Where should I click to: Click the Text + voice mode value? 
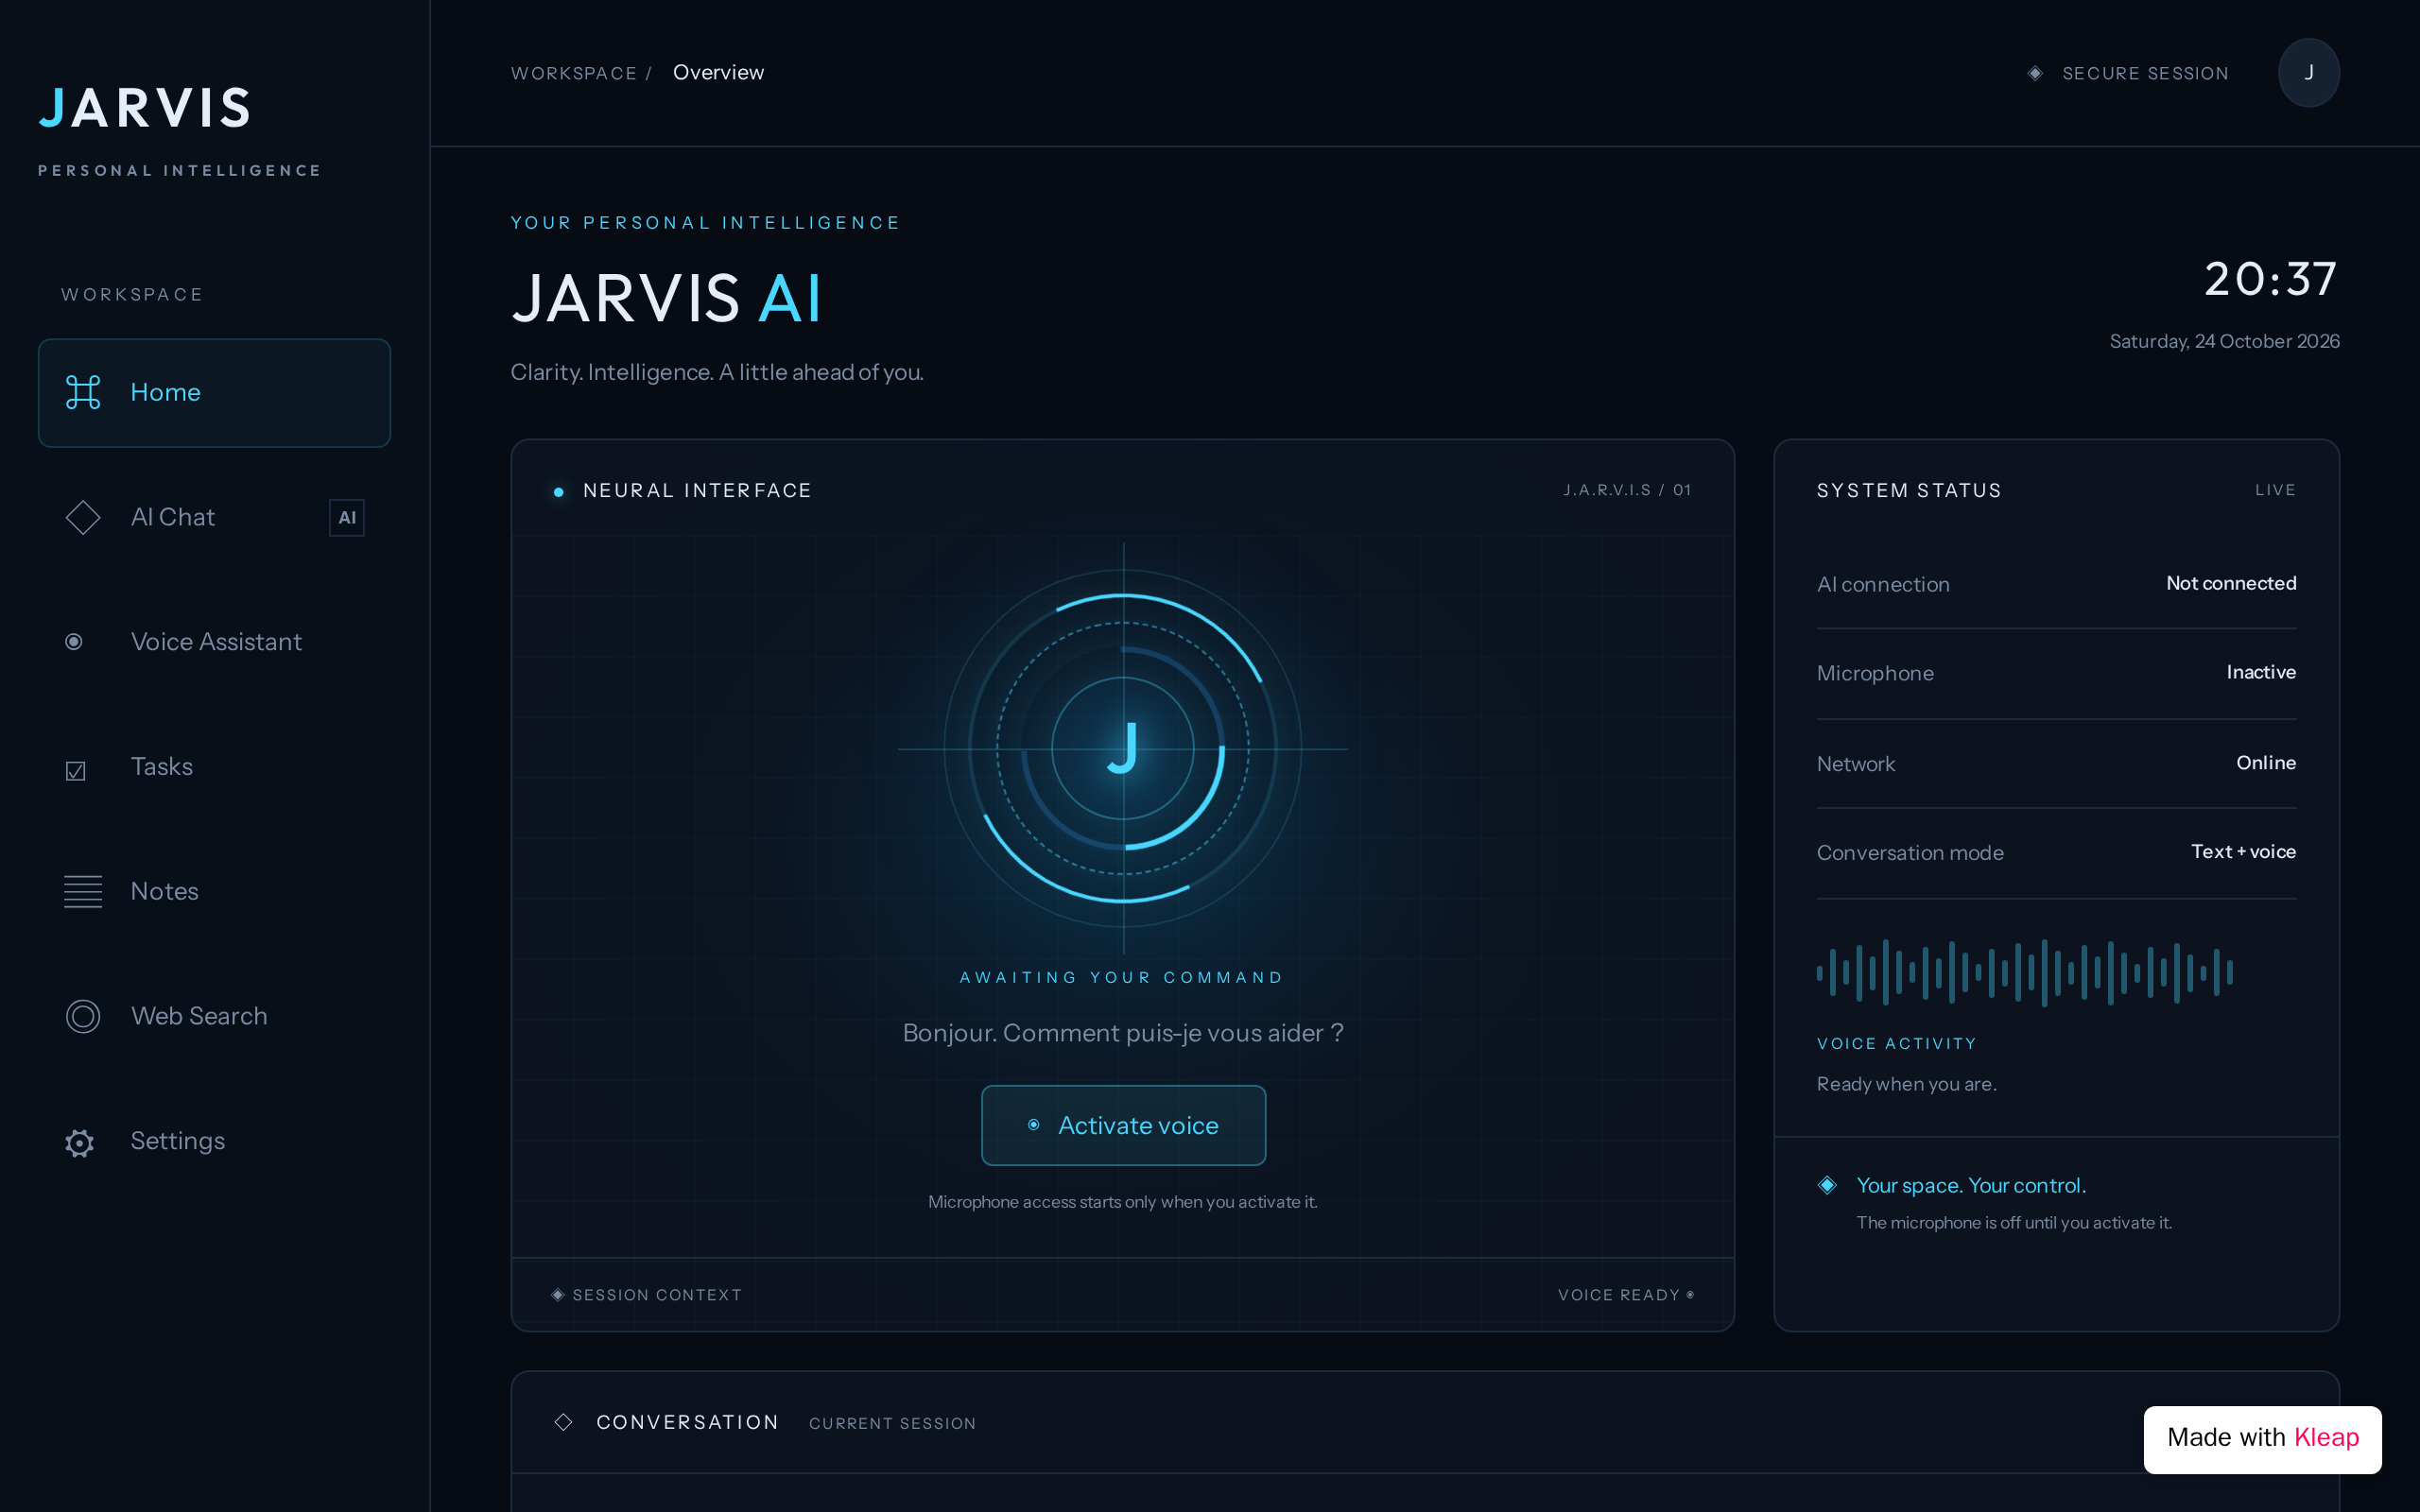pos(2243,852)
